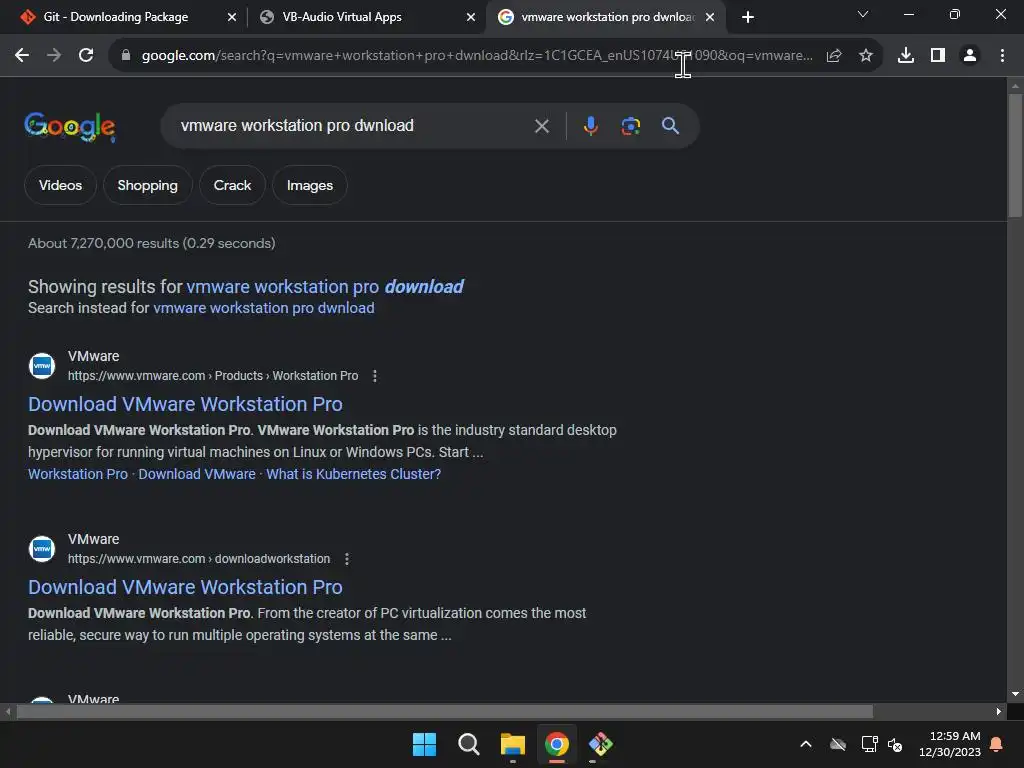Viewport: 1024px width, 768px height.
Task: Search instead for vmware workstation pro dwnload
Action: [264, 308]
